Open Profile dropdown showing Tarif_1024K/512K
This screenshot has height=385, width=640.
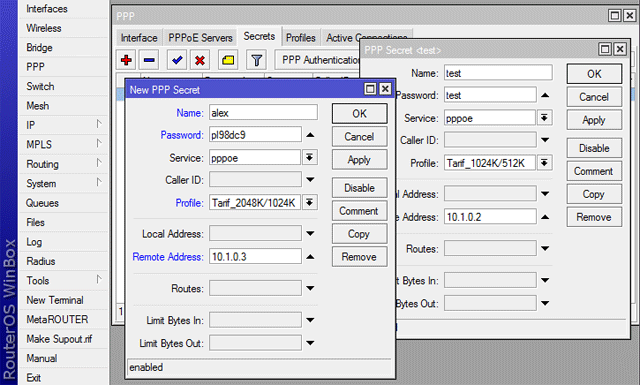(544, 162)
